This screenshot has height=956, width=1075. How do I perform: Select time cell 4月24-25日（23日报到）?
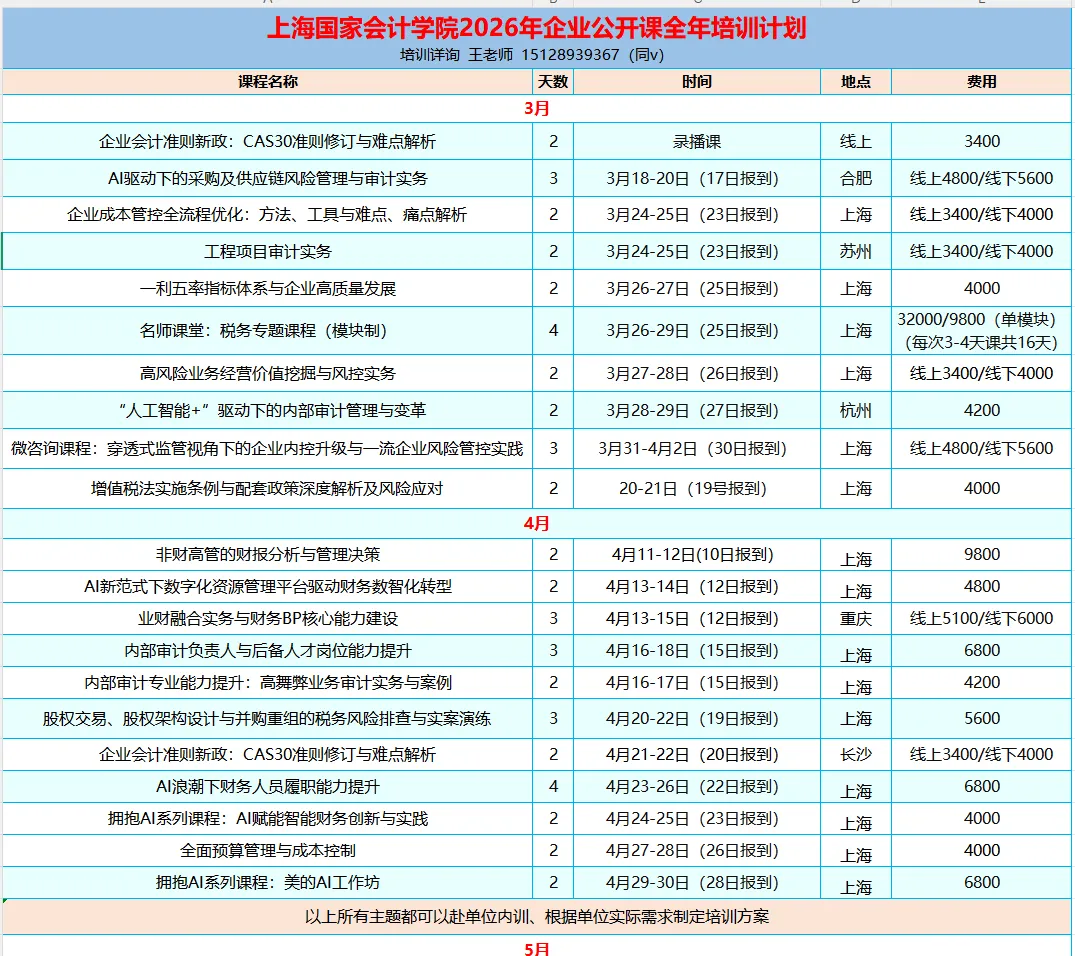(x=697, y=818)
